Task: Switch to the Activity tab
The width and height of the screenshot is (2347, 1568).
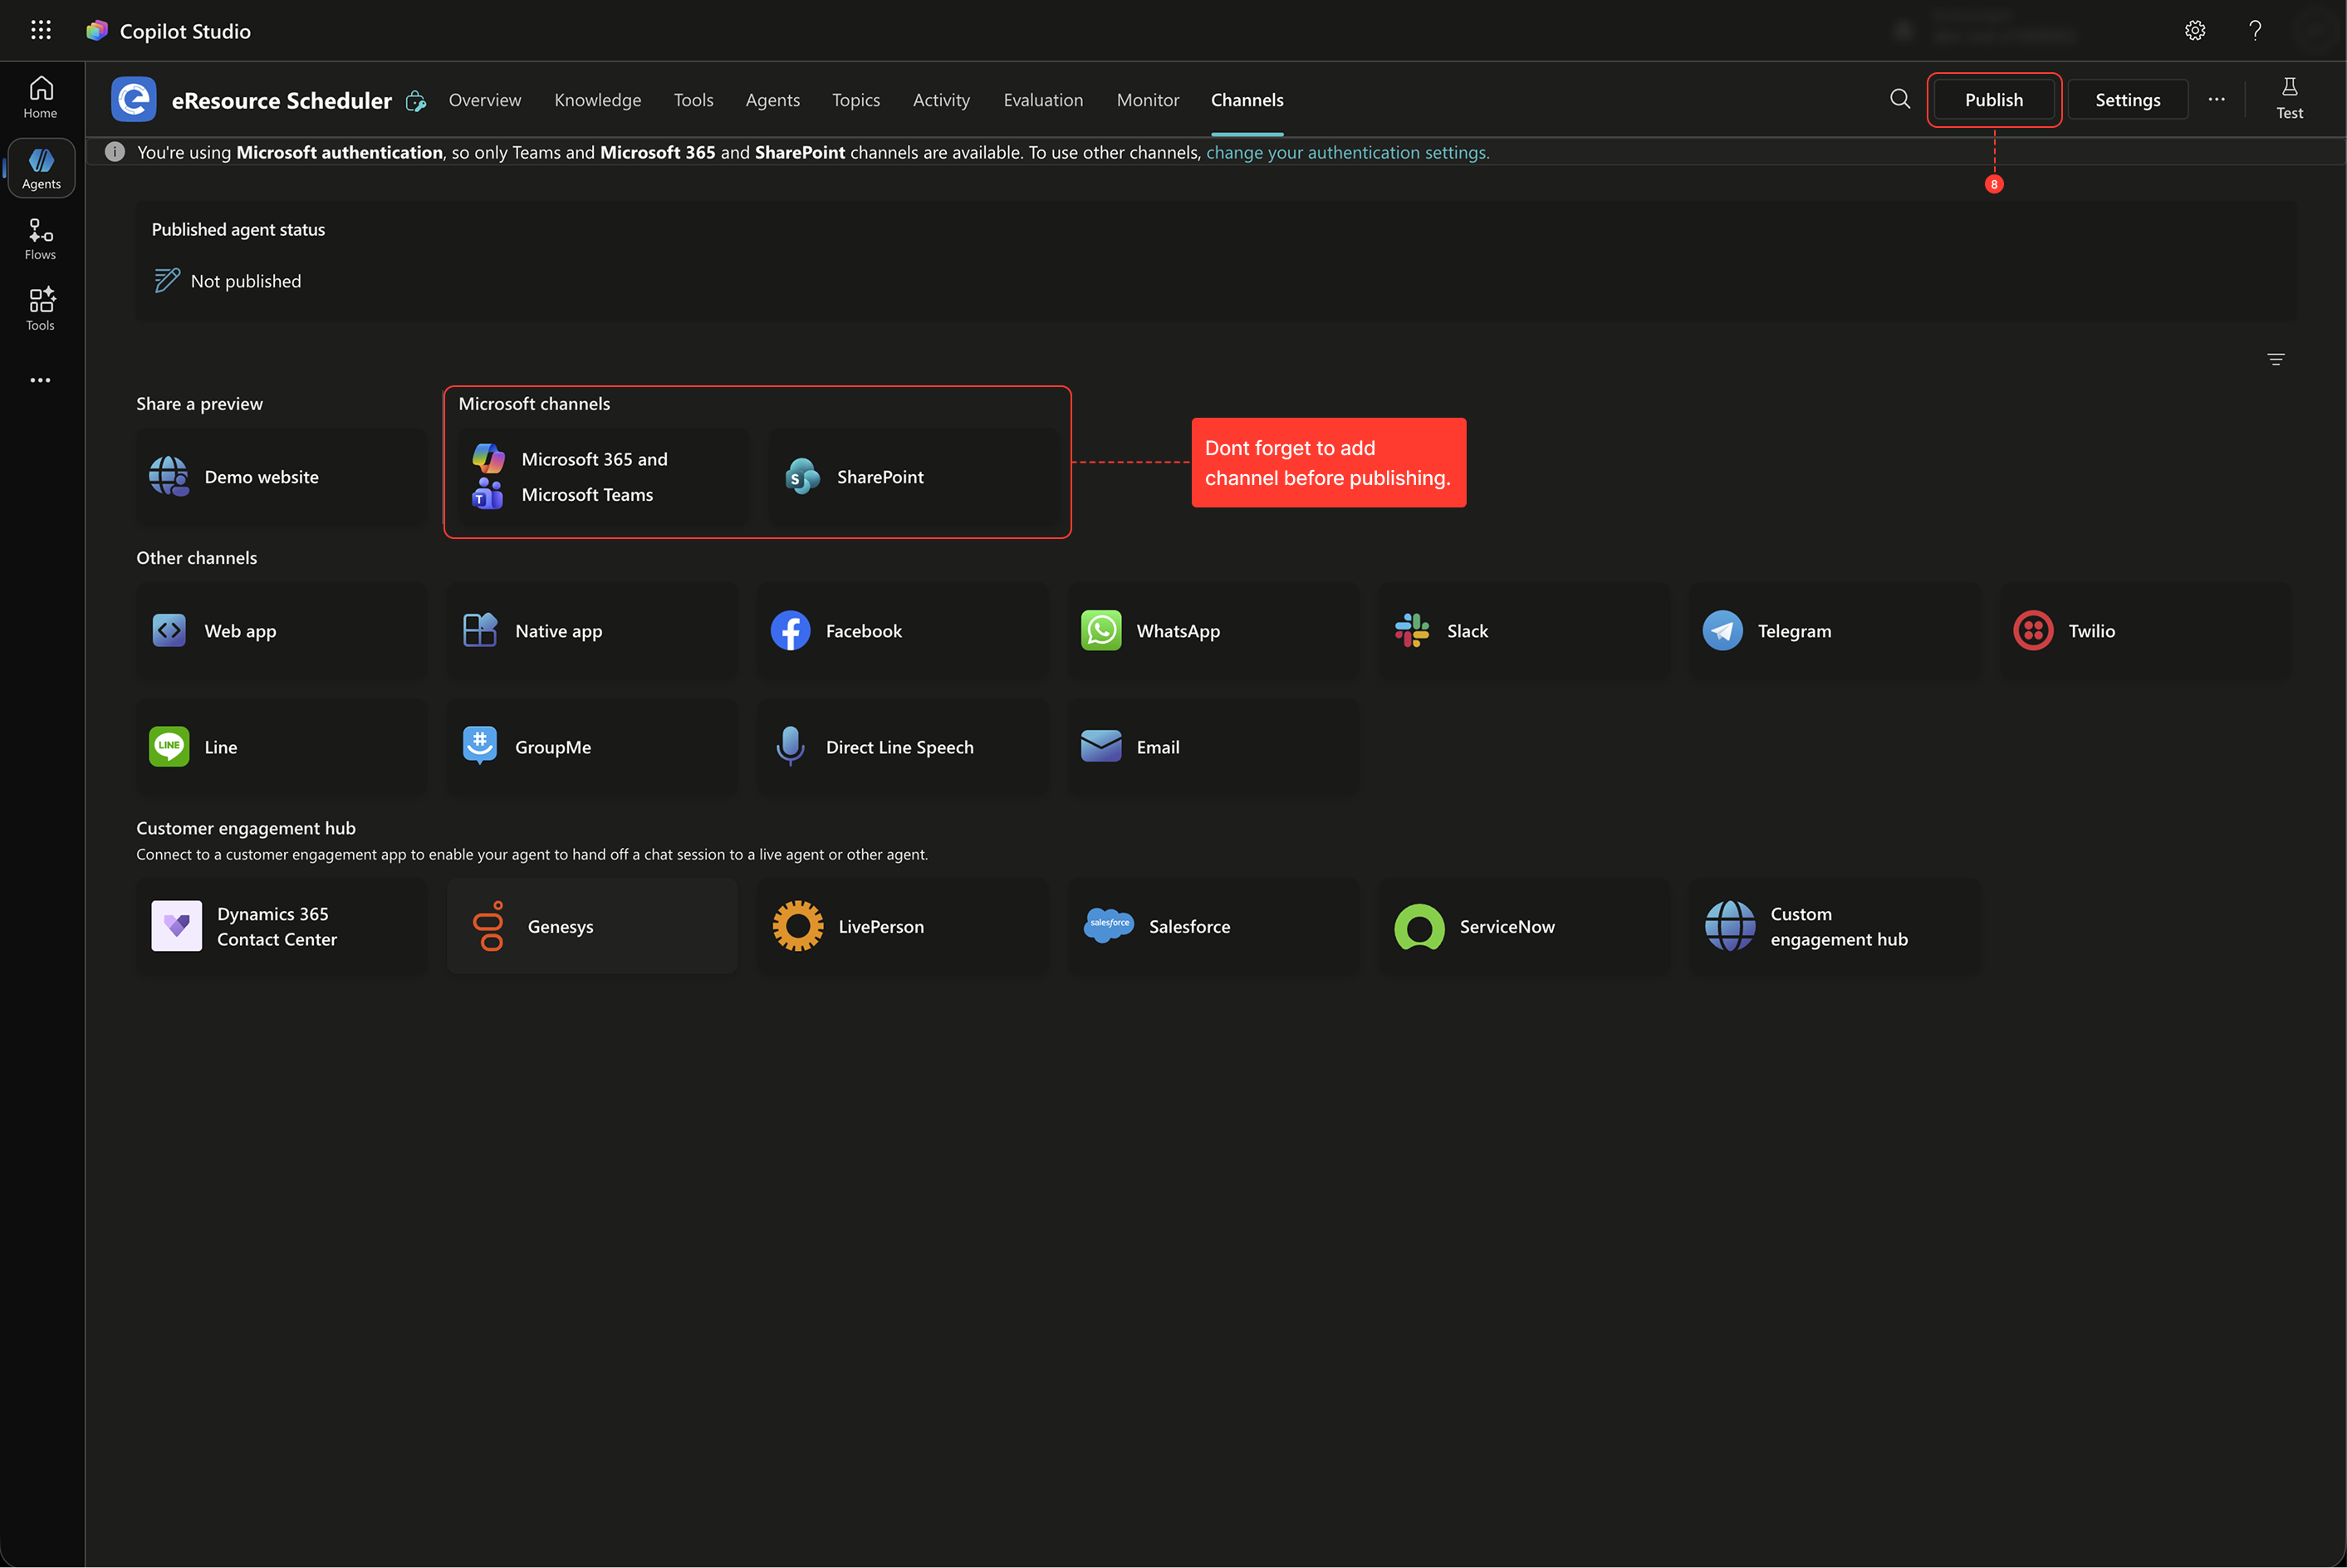Action: pos(942,100)
